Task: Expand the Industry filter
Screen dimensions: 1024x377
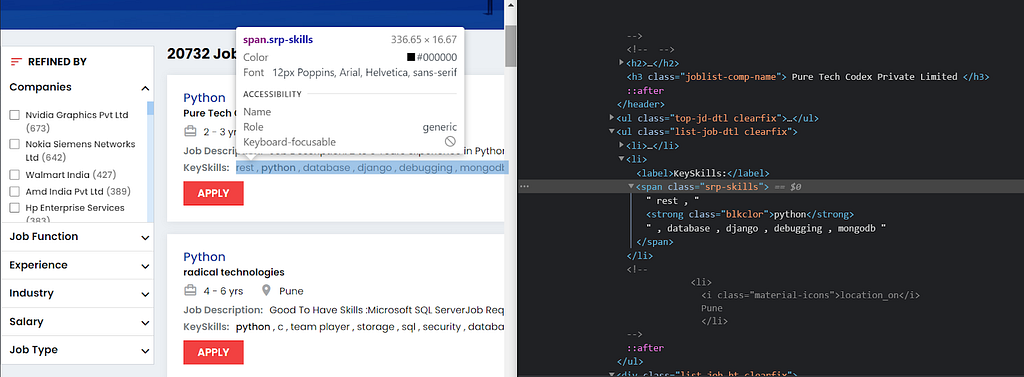Action: [x=145, y=294]
